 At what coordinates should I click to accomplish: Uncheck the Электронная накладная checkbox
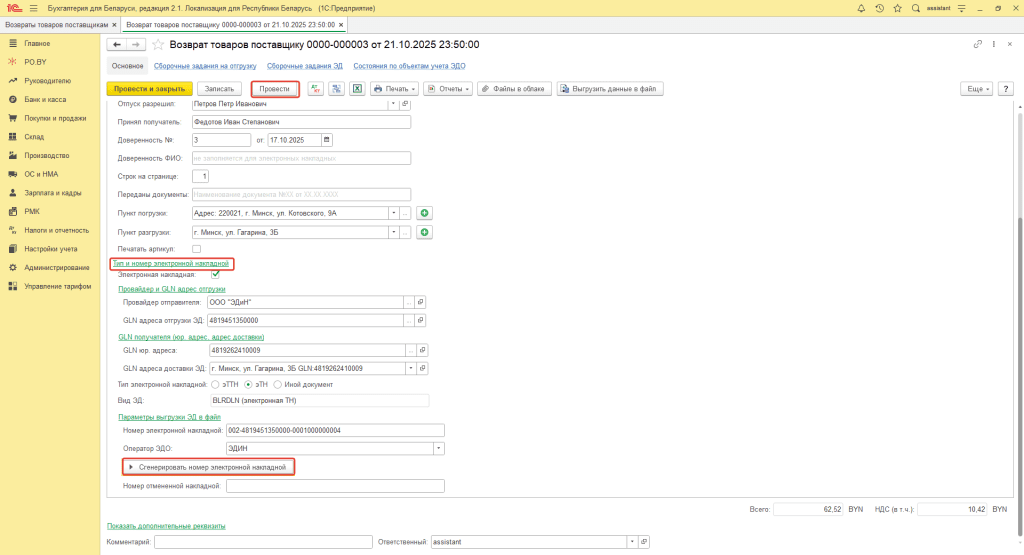(x=216, y=274)
